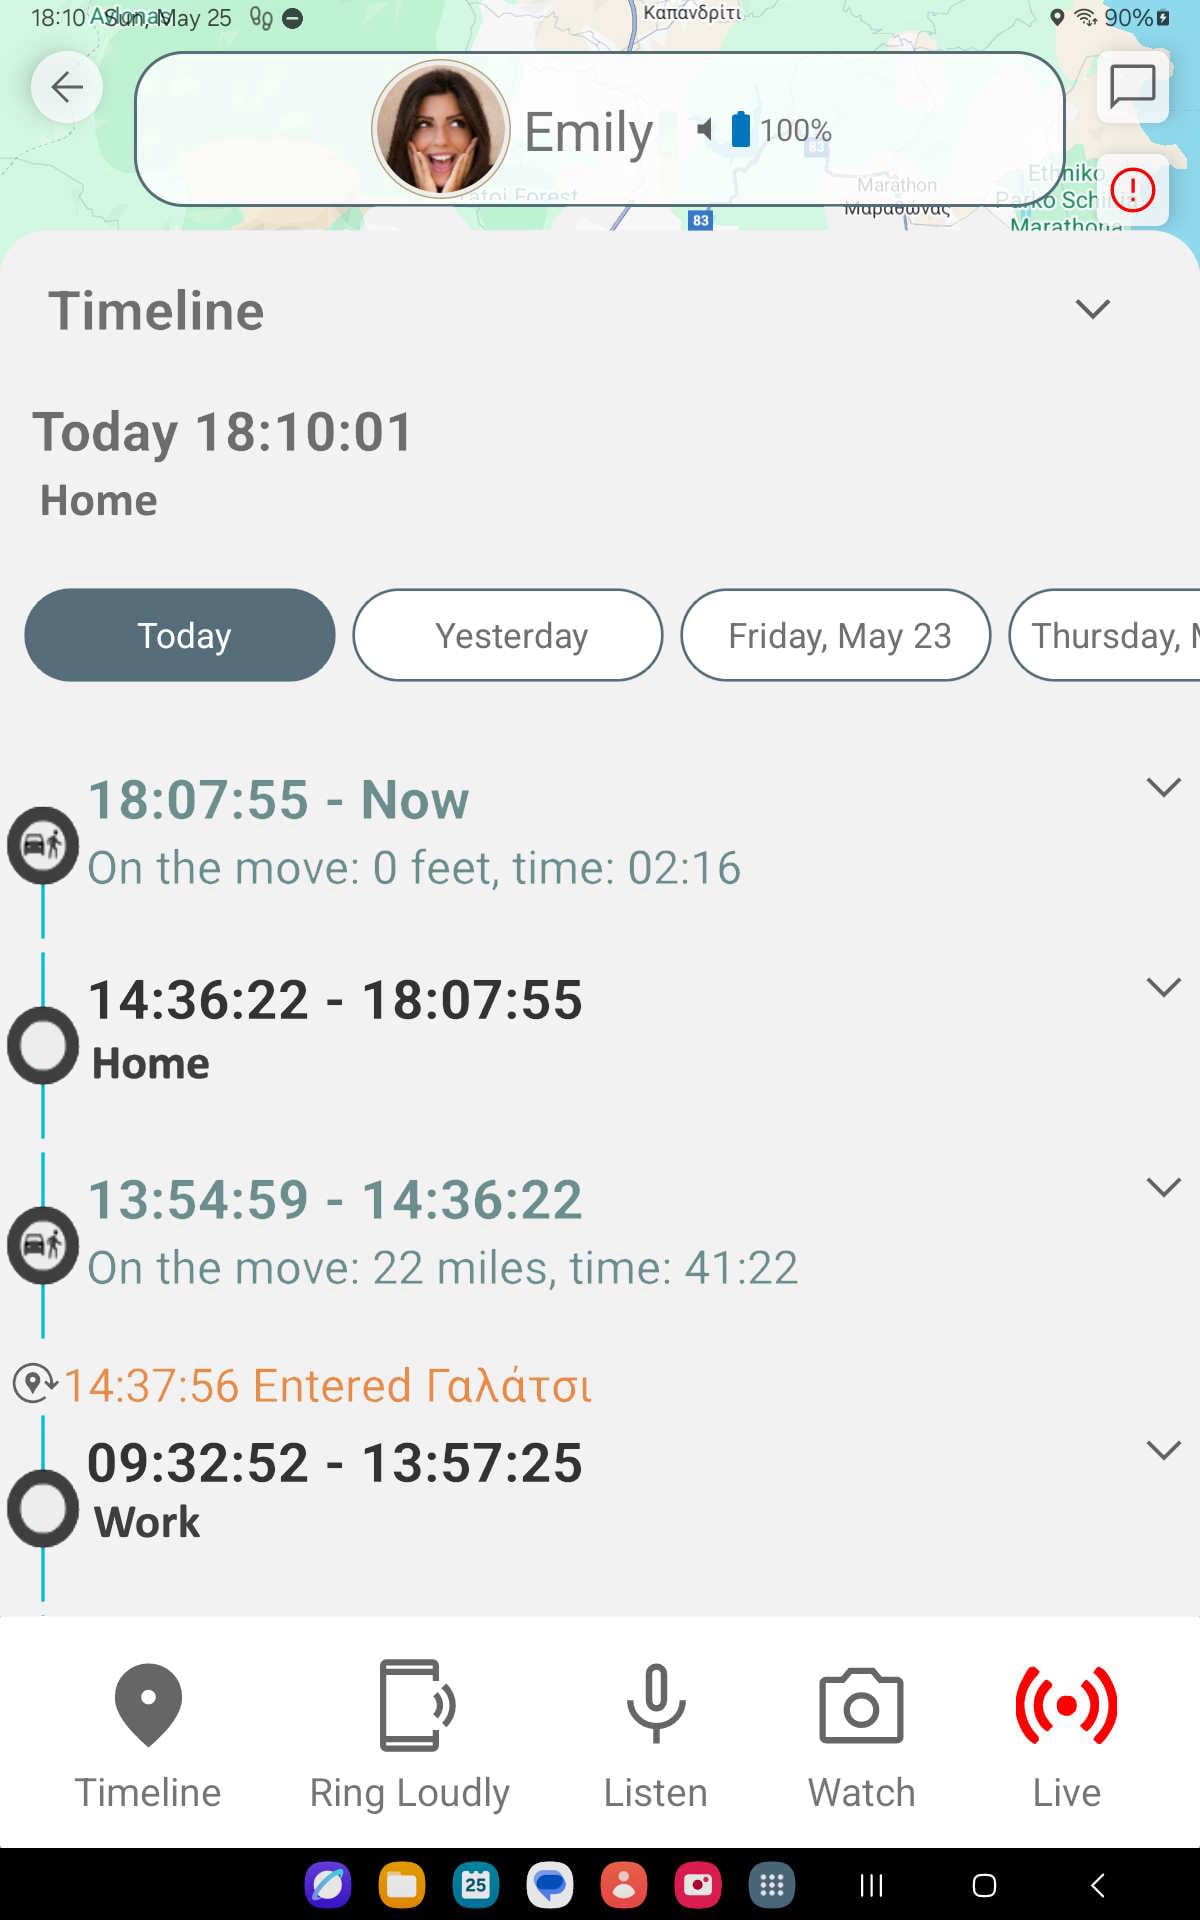Viewport: 1200px width, 1920px height.
Task: Tap the 13:54:59 on-the-move marker
Action: [x=43, y=1245]
